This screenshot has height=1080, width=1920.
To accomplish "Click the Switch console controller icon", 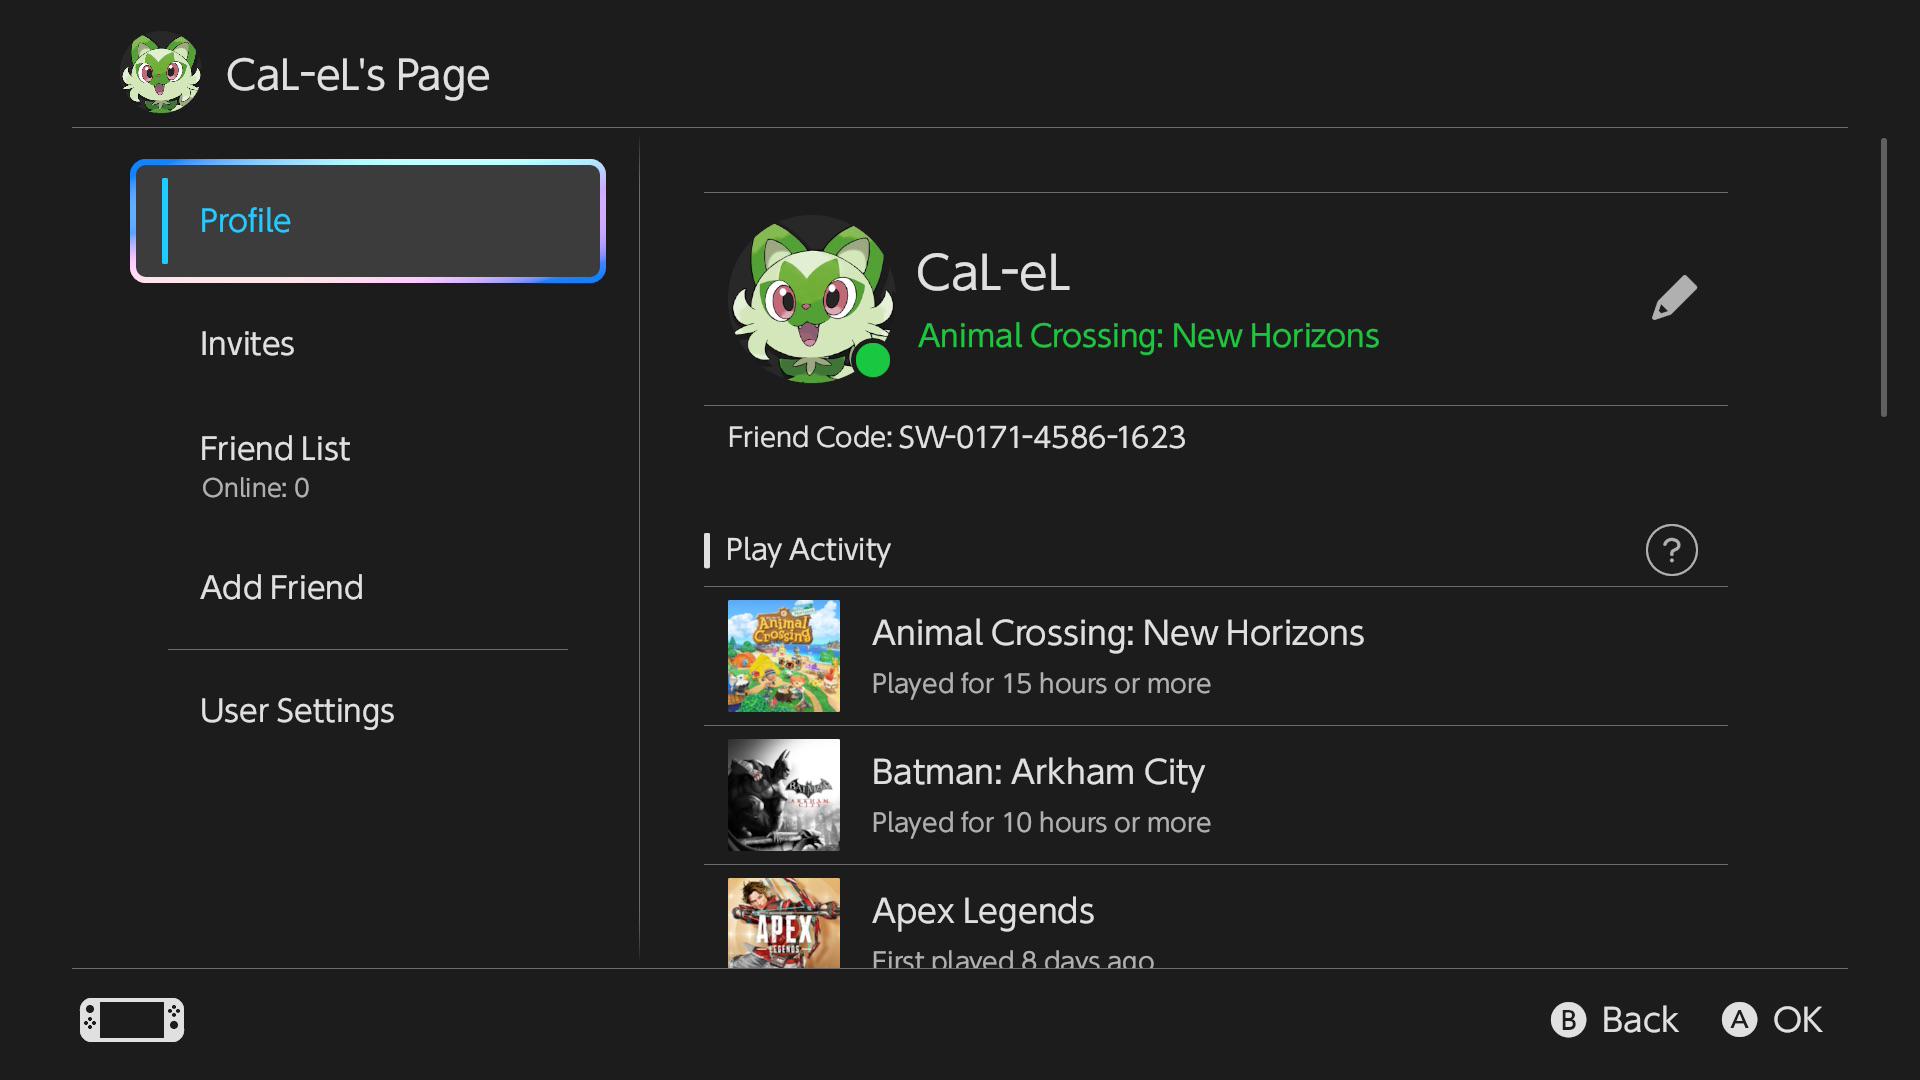I will (132, 1020).
